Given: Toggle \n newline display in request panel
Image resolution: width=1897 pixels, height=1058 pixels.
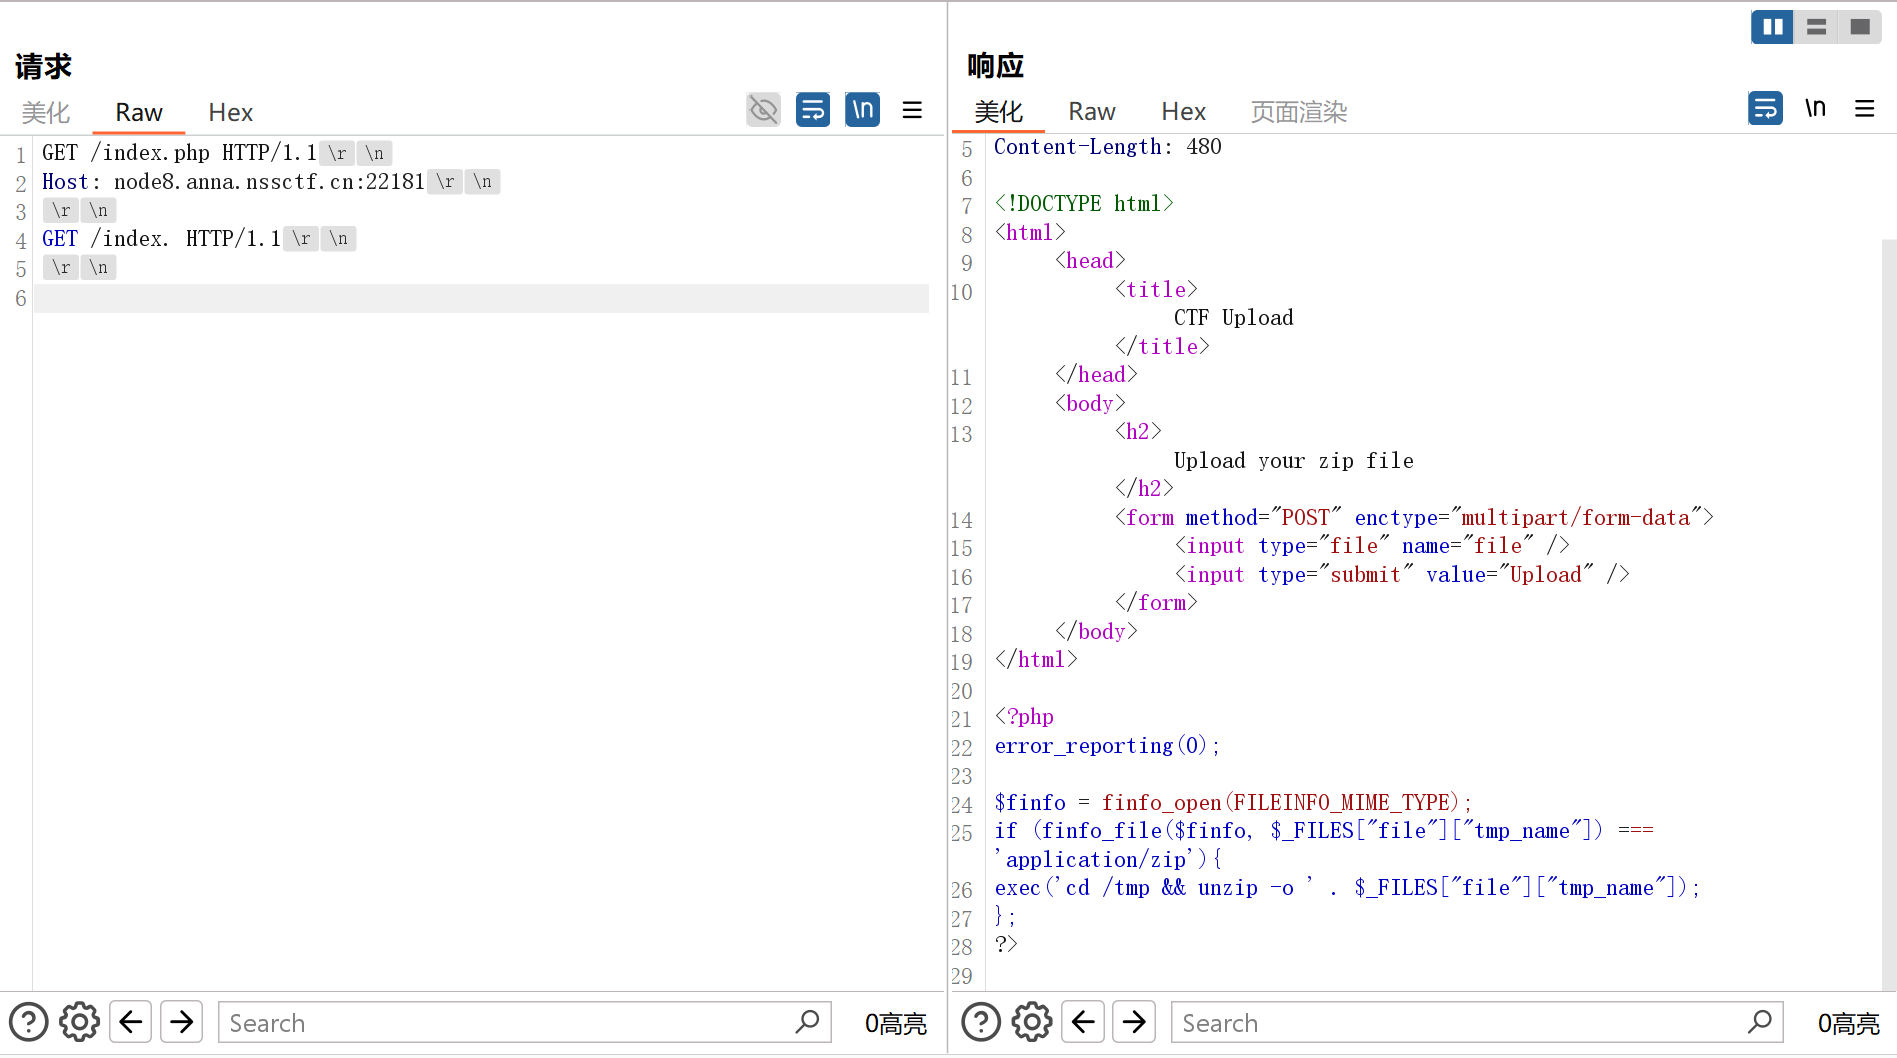Looking at the screenshot, I should click(x=862, y=110).
